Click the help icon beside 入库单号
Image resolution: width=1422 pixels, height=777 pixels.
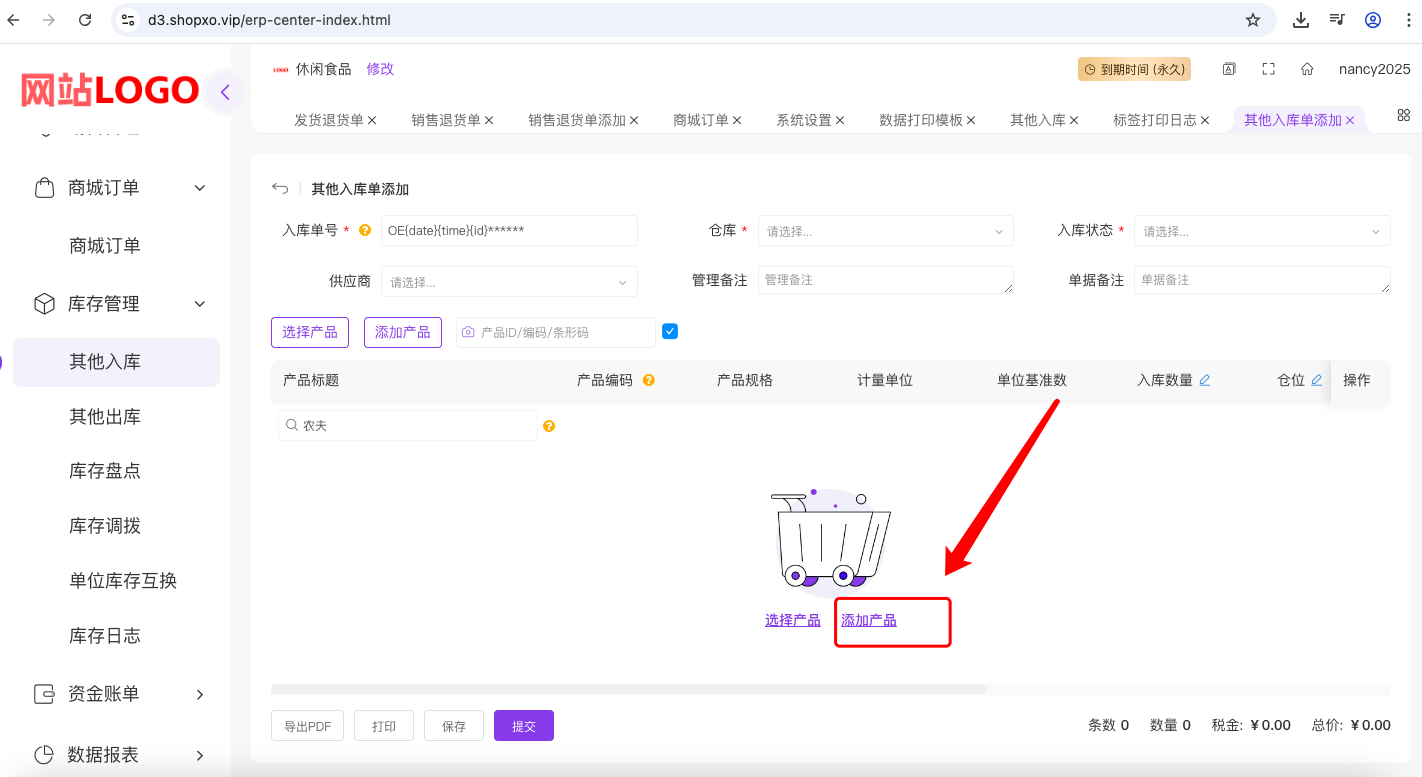click(x=365, y=230)
